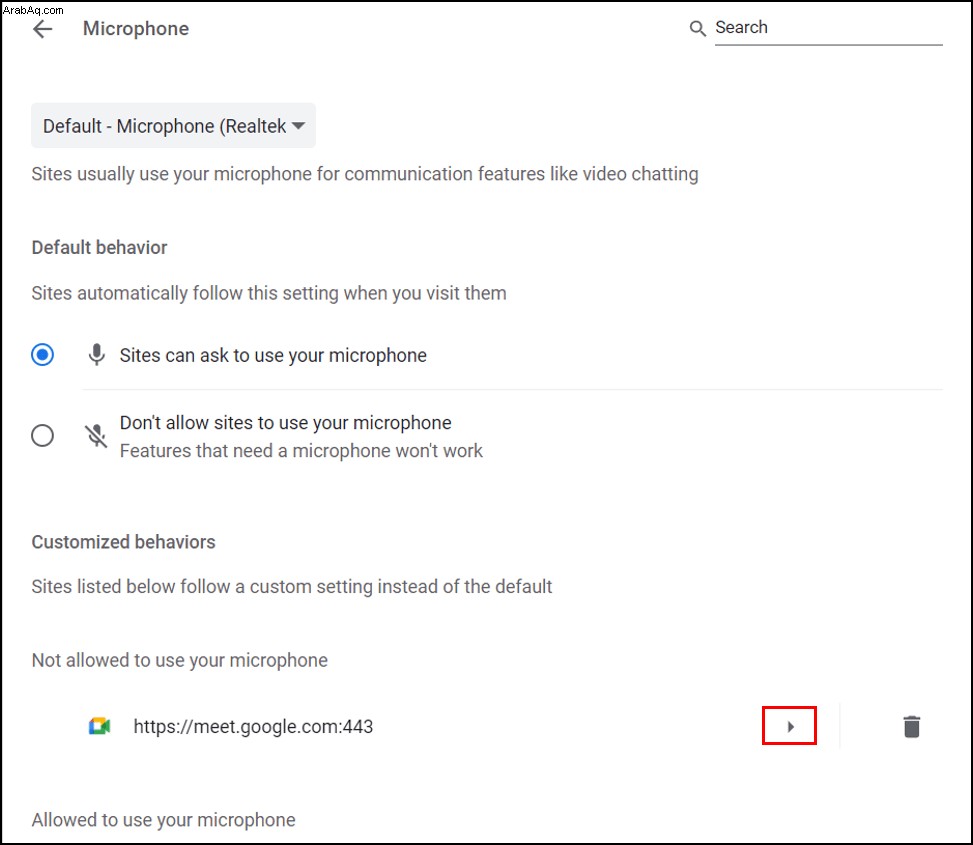Screen dimensions: 973x845
Task: Click the 'Sites can ask to use your microphone' text
Action: [x=273, y=355]
